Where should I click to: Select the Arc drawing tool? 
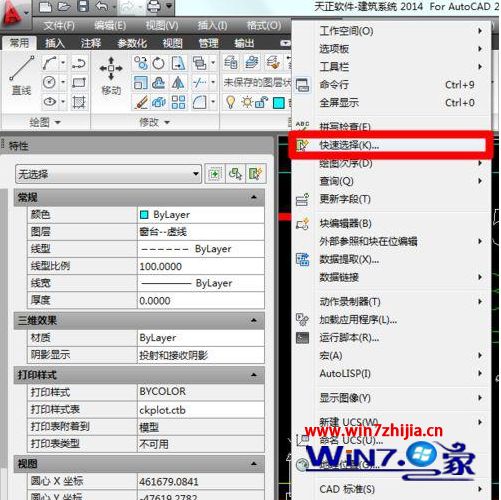pos(50,63)
